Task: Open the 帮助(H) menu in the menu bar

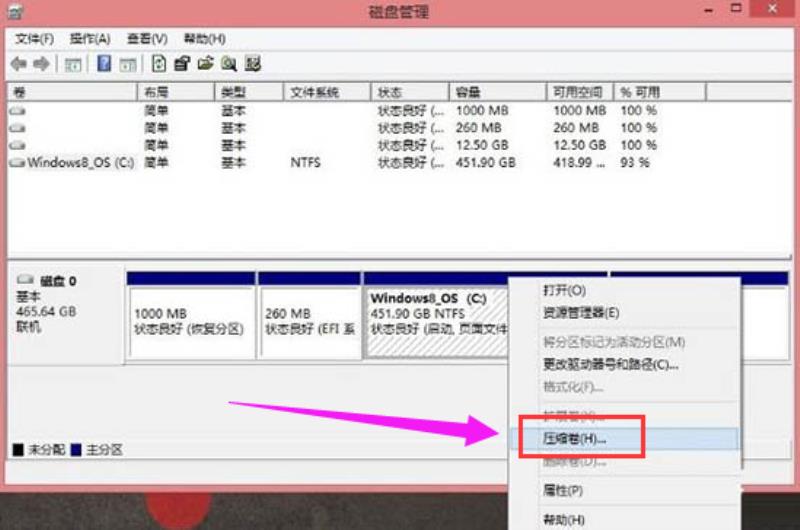Action: (205, 39)
